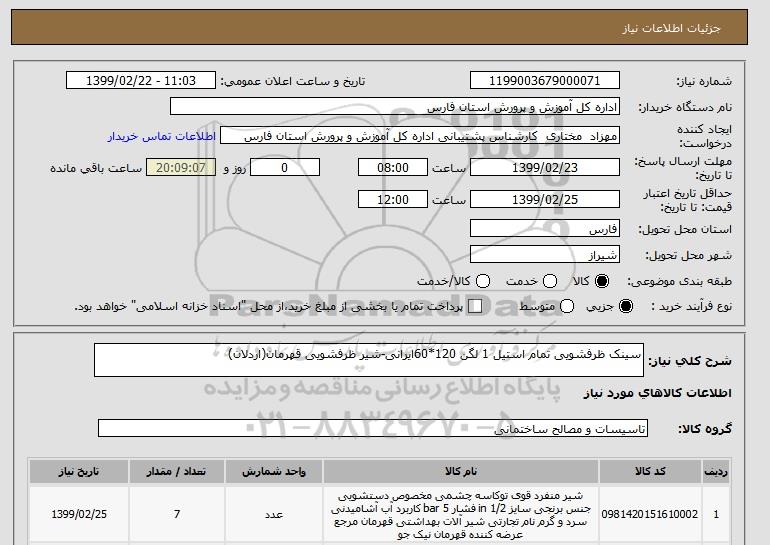Click the remaining days field showing 0
770x545 pixels.
click(285, 167)
